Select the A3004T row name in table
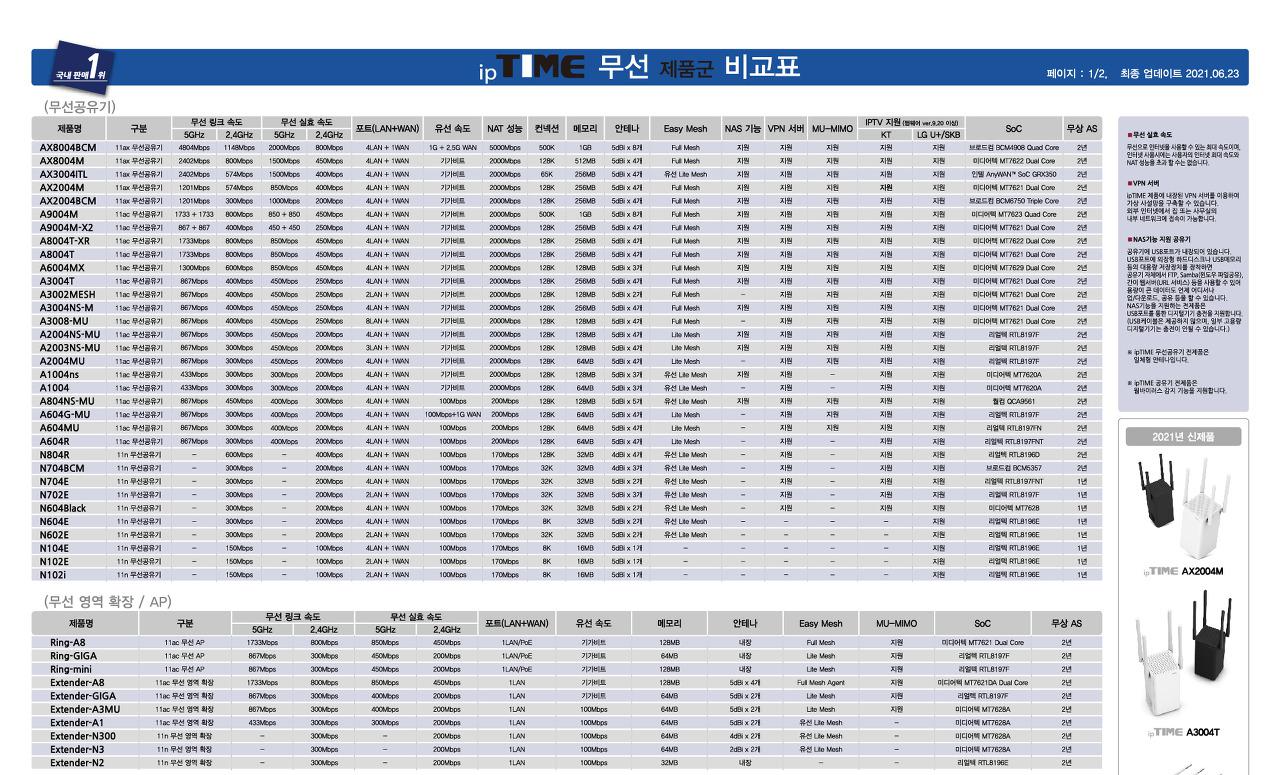The image size is (1280, 775). pos(56,281)
